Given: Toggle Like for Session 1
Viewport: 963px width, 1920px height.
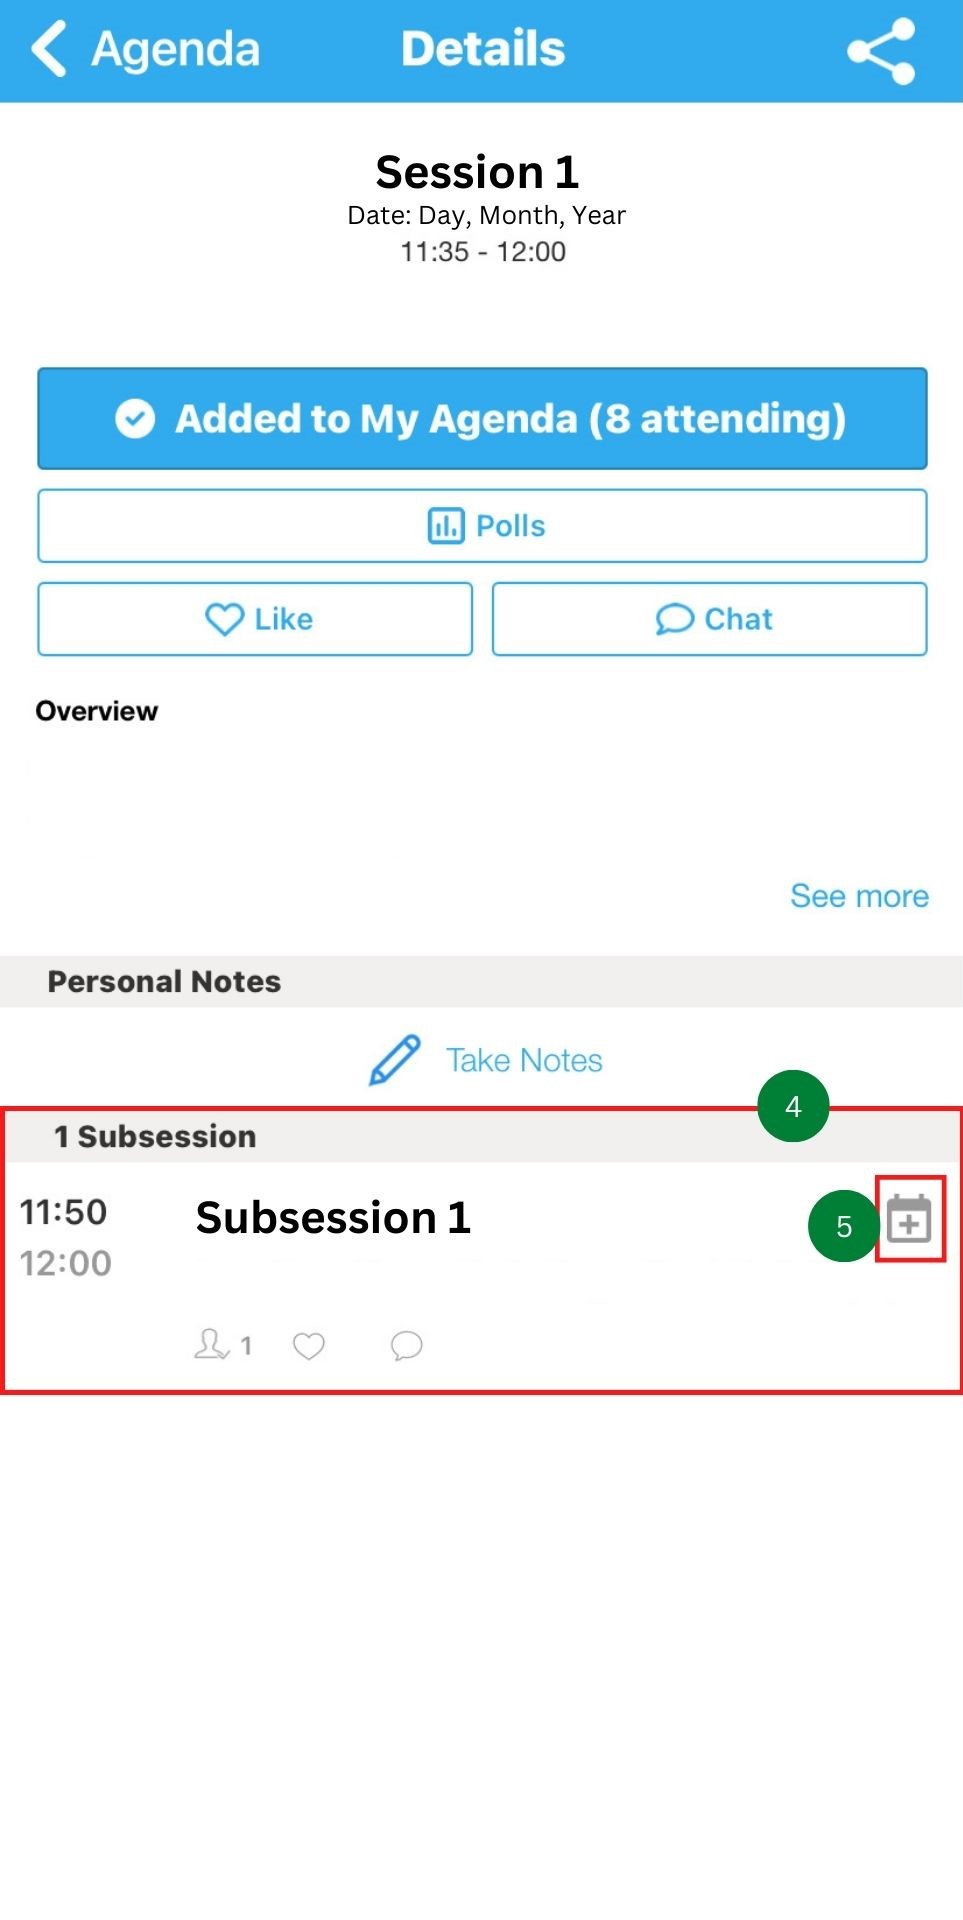Looking at the screenshot, I should [x=255, y=620].
